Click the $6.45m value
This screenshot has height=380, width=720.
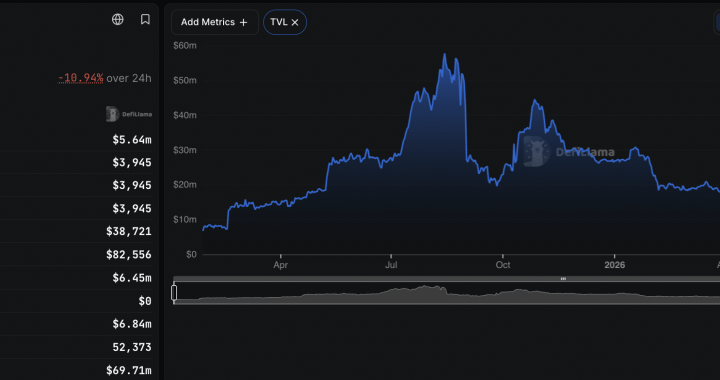pyautogui.click(x=132, y=278)
